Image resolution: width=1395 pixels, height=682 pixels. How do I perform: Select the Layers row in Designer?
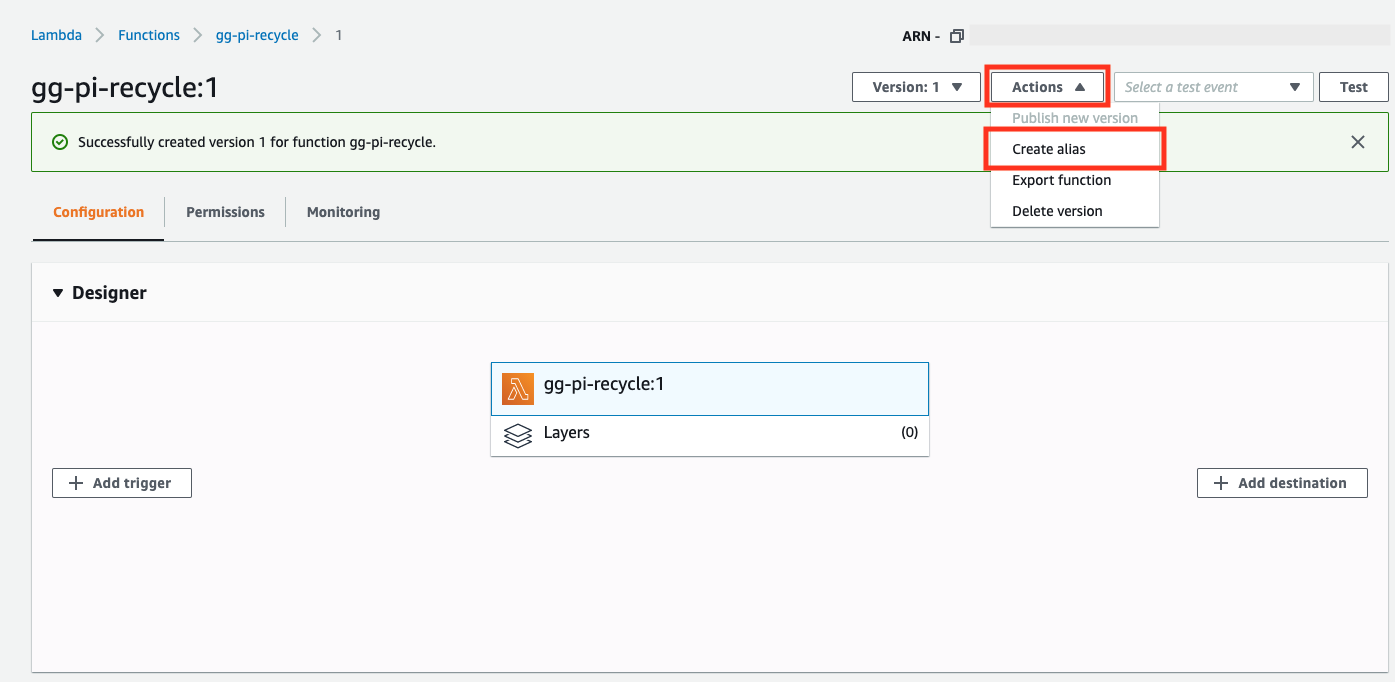pyautogui.click(x=710, y=436)
